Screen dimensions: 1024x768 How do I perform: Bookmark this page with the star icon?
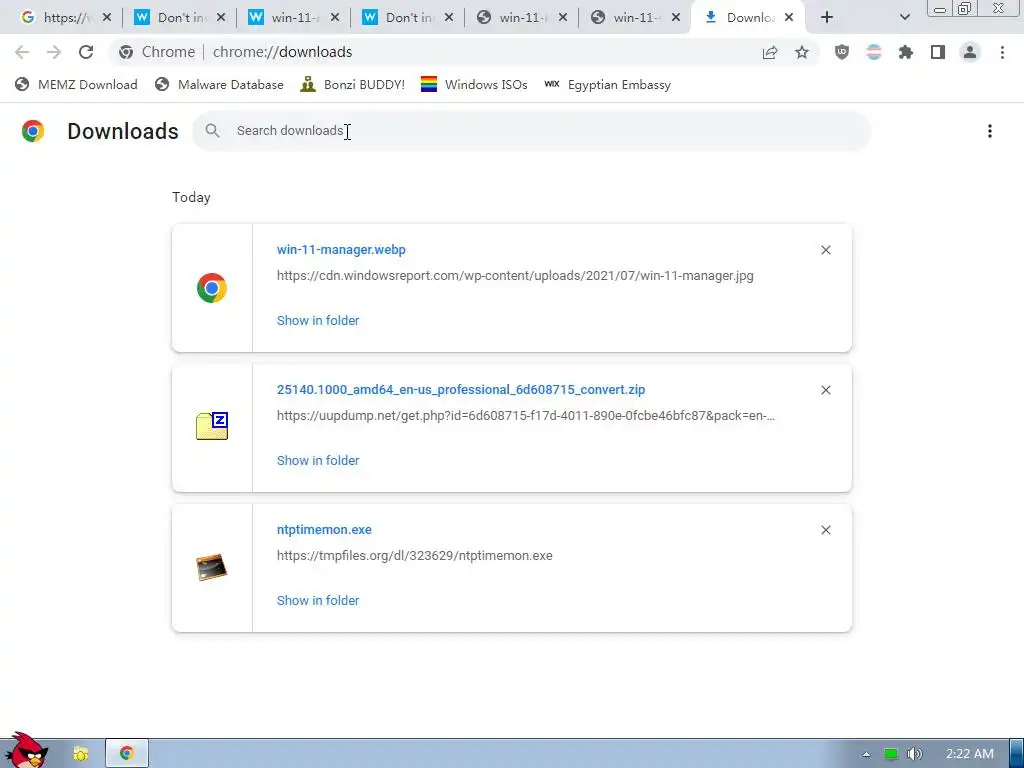[x=802, y=52]
